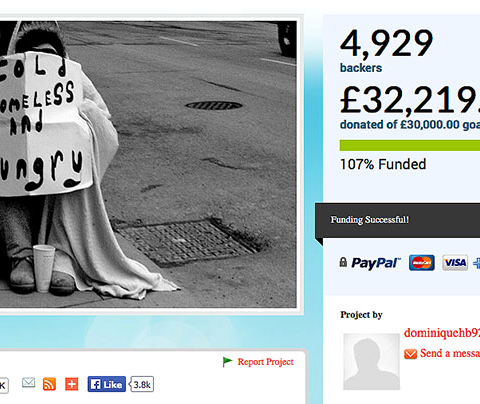Select the PayPal payment logo
Viewport: 480px width, 404px height.
tap(376, 263)
